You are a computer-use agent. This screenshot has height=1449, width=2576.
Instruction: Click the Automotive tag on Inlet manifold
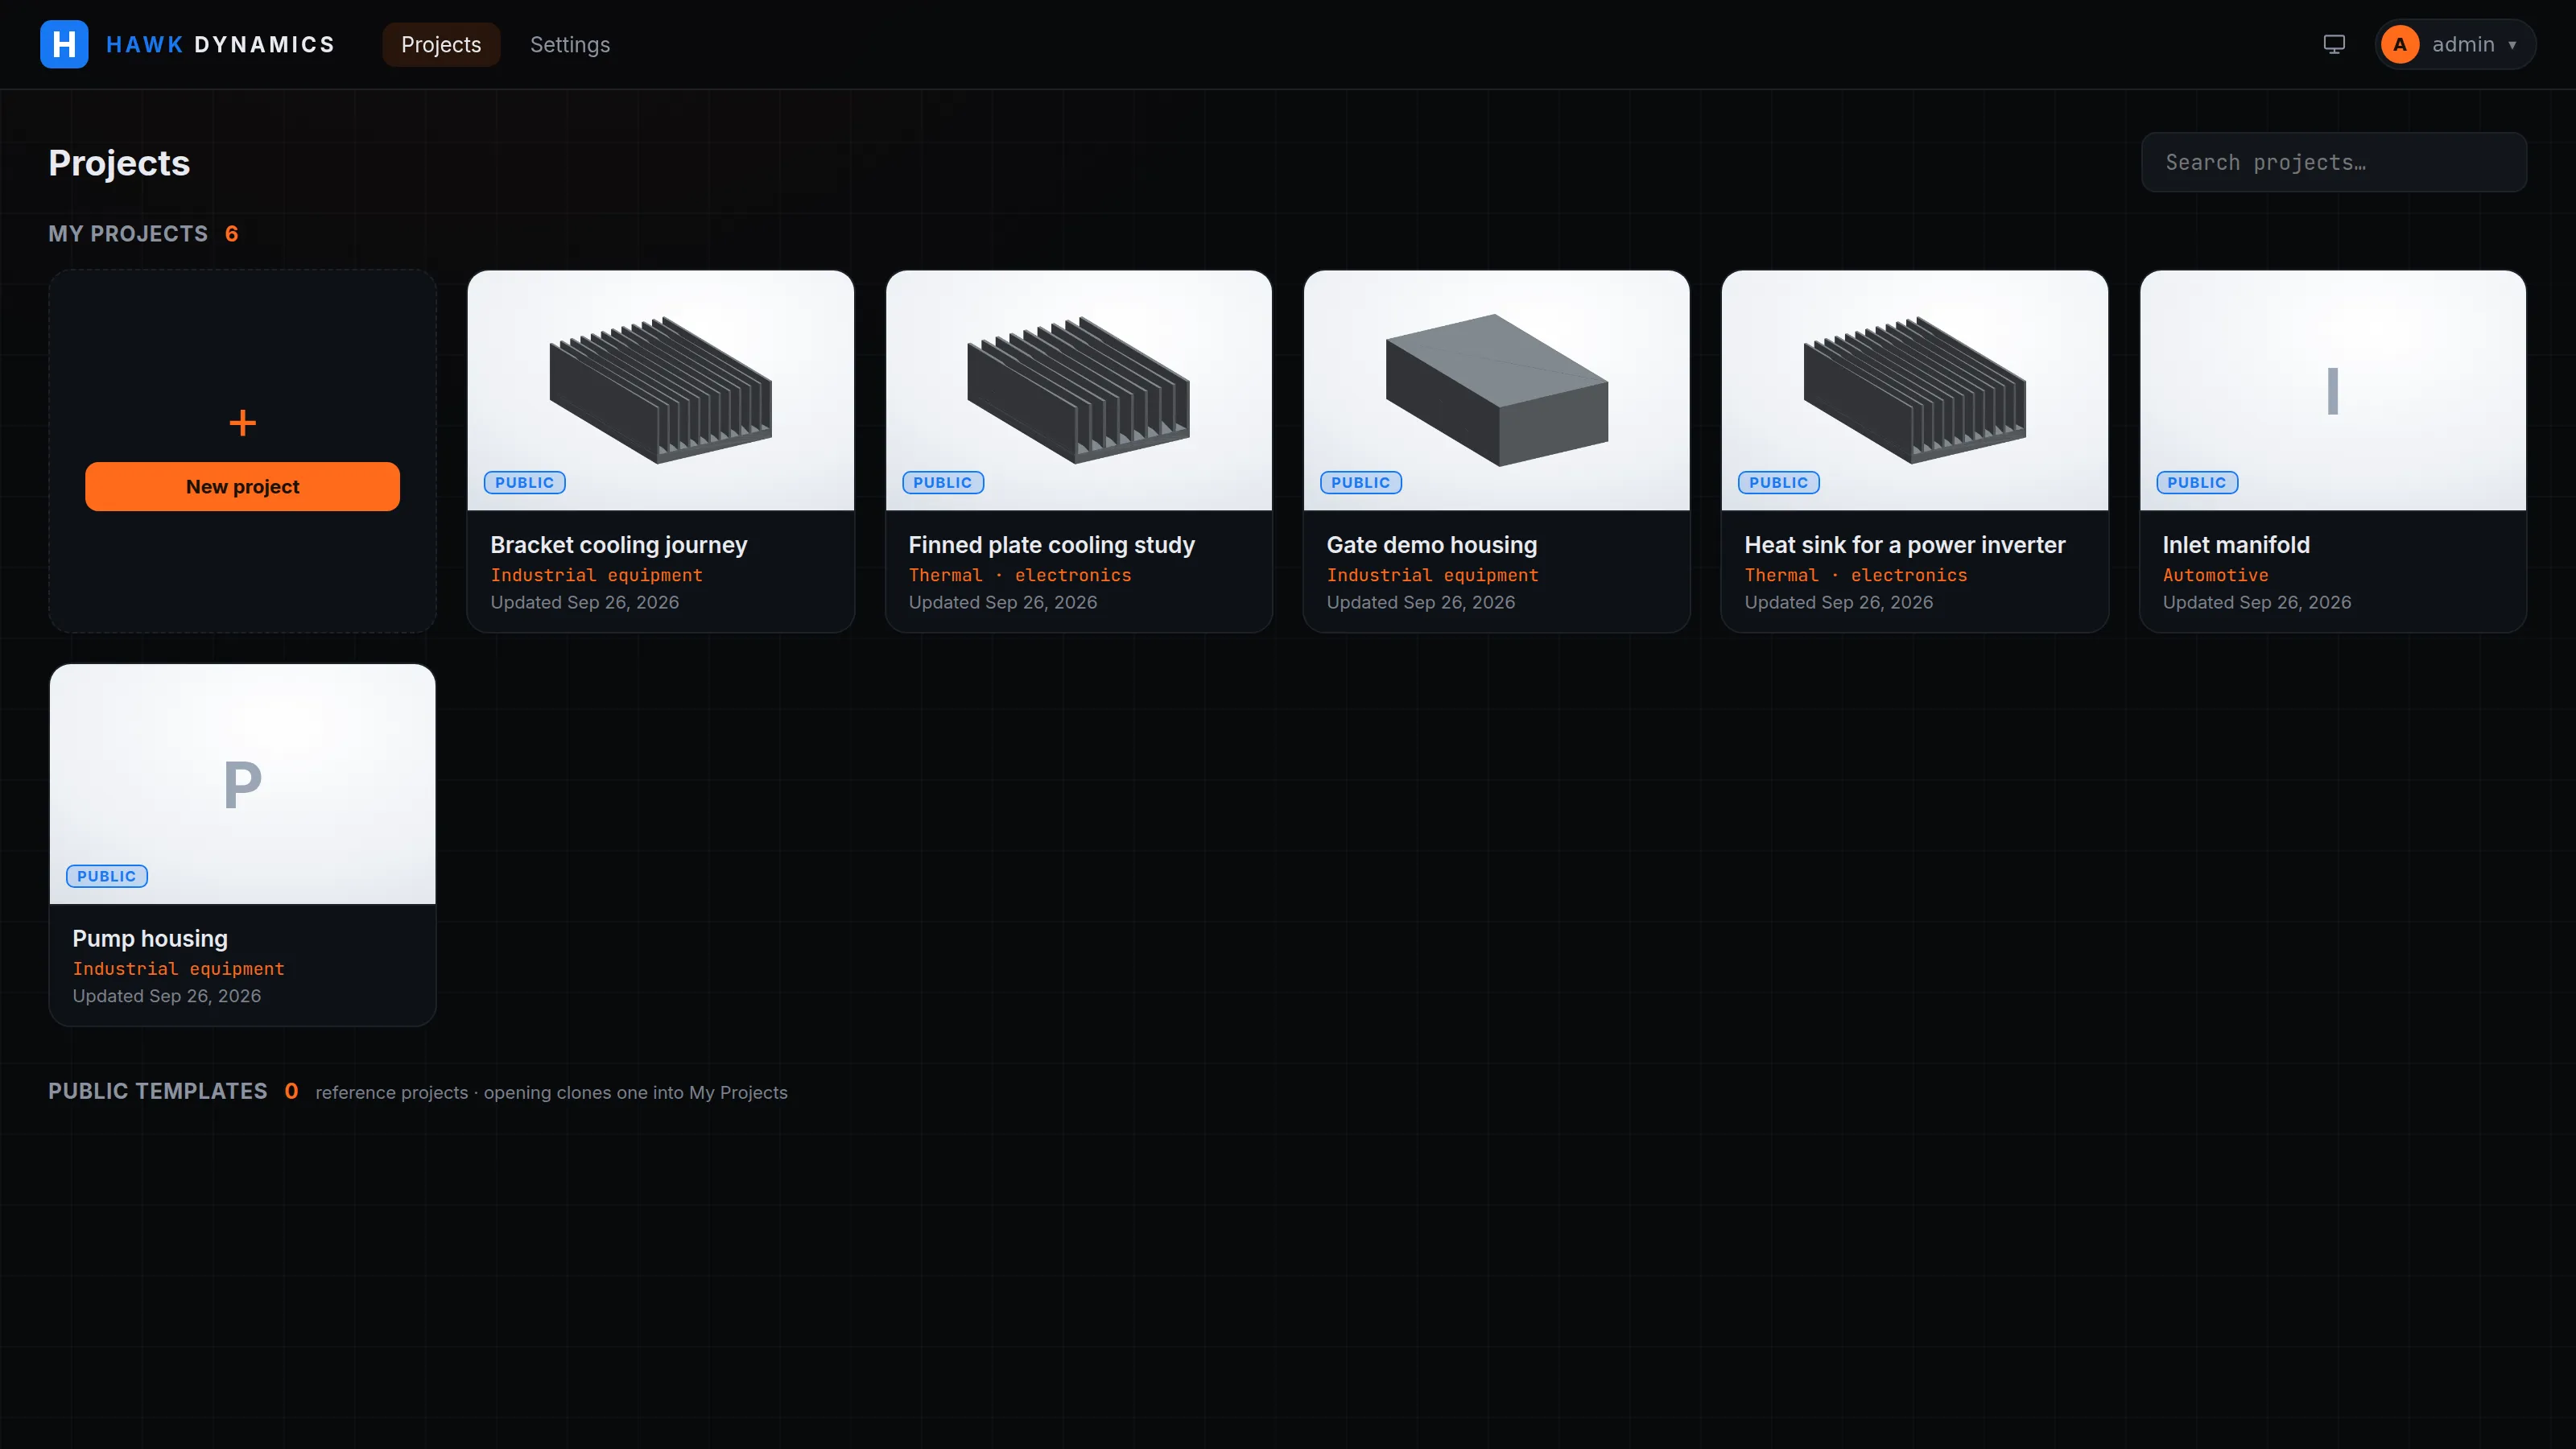point(2216,575)
